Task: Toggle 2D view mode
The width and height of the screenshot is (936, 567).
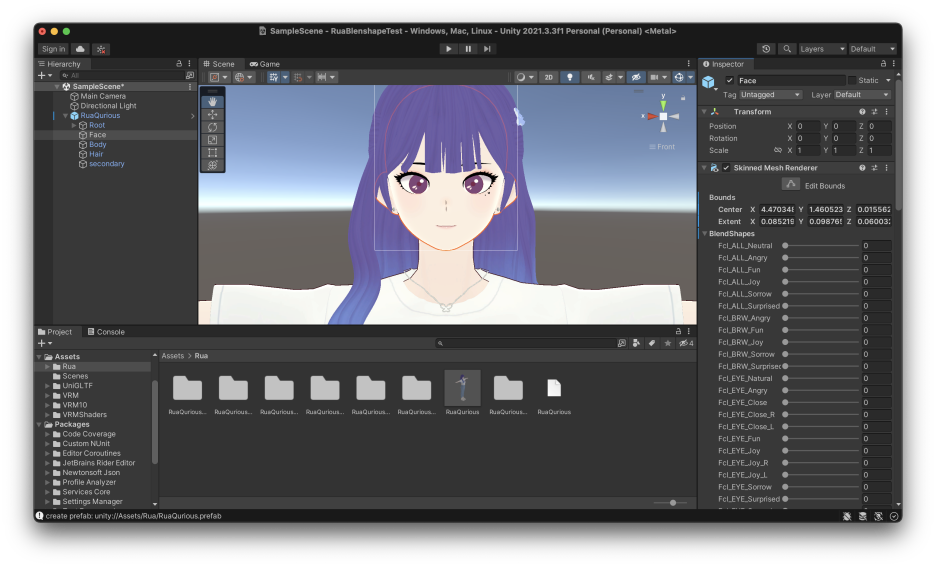Action: [548, 77]
